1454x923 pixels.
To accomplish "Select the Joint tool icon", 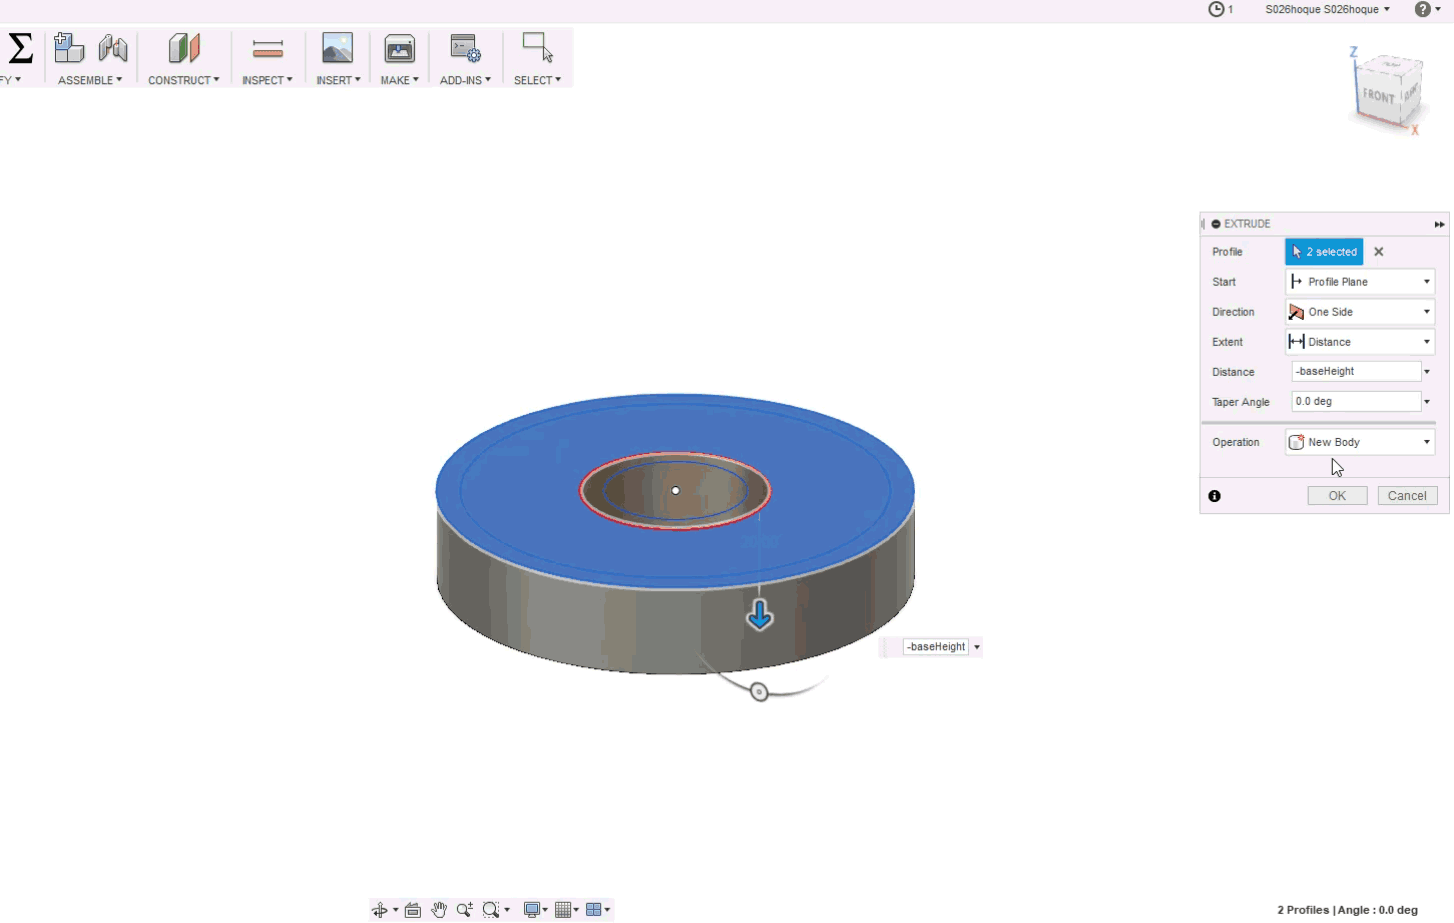I will coord(113,48).
